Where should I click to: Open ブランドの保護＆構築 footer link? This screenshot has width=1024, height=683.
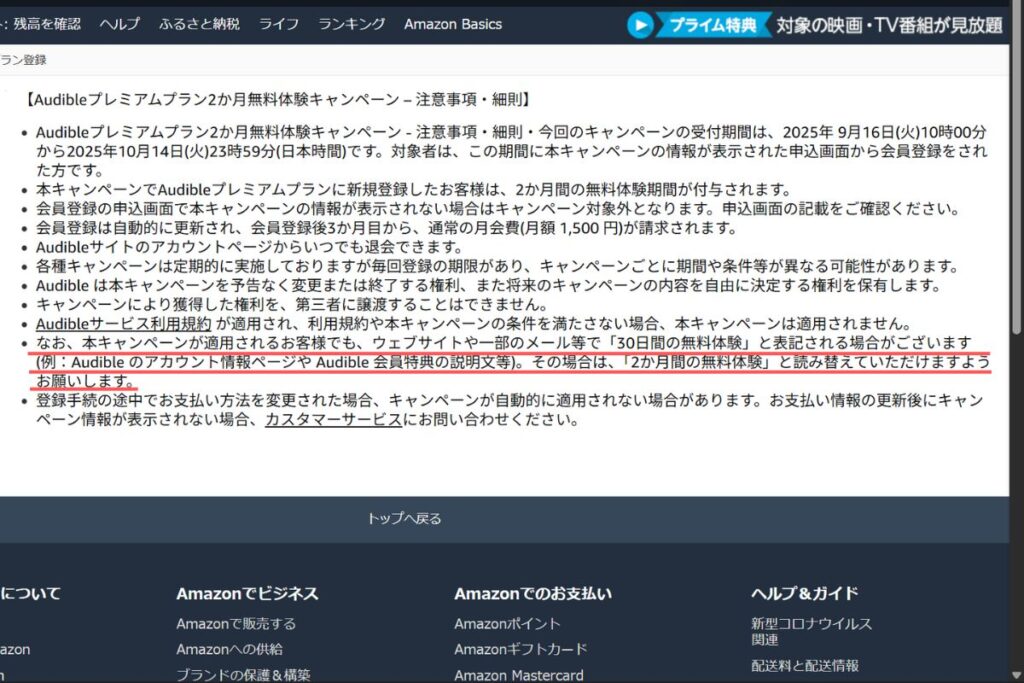click(x=244, y=675)
